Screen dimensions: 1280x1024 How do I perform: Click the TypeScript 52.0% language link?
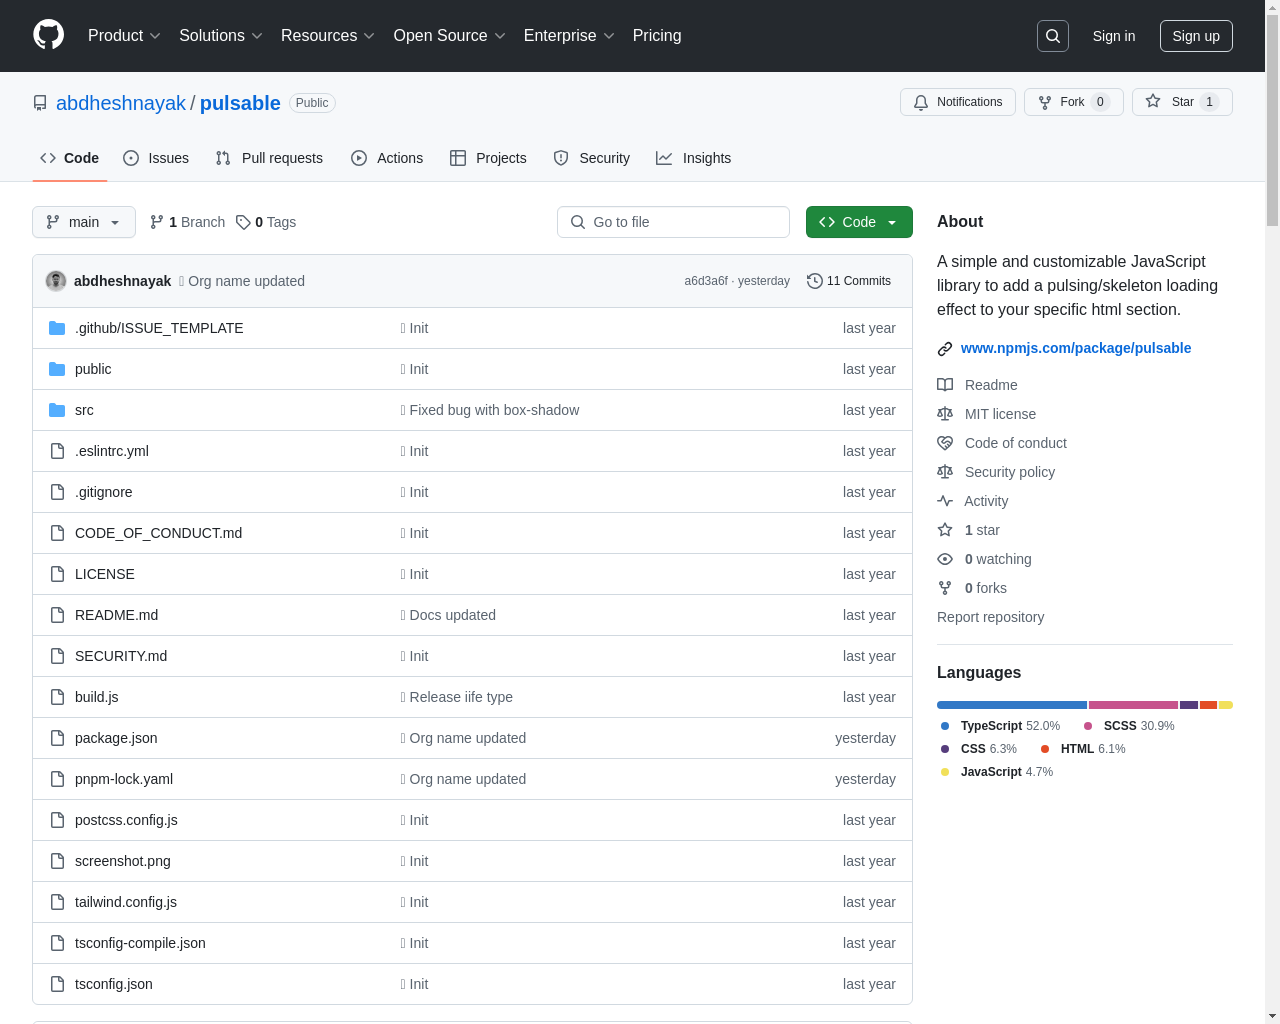pyautogui.click(x=1000, y=726)
